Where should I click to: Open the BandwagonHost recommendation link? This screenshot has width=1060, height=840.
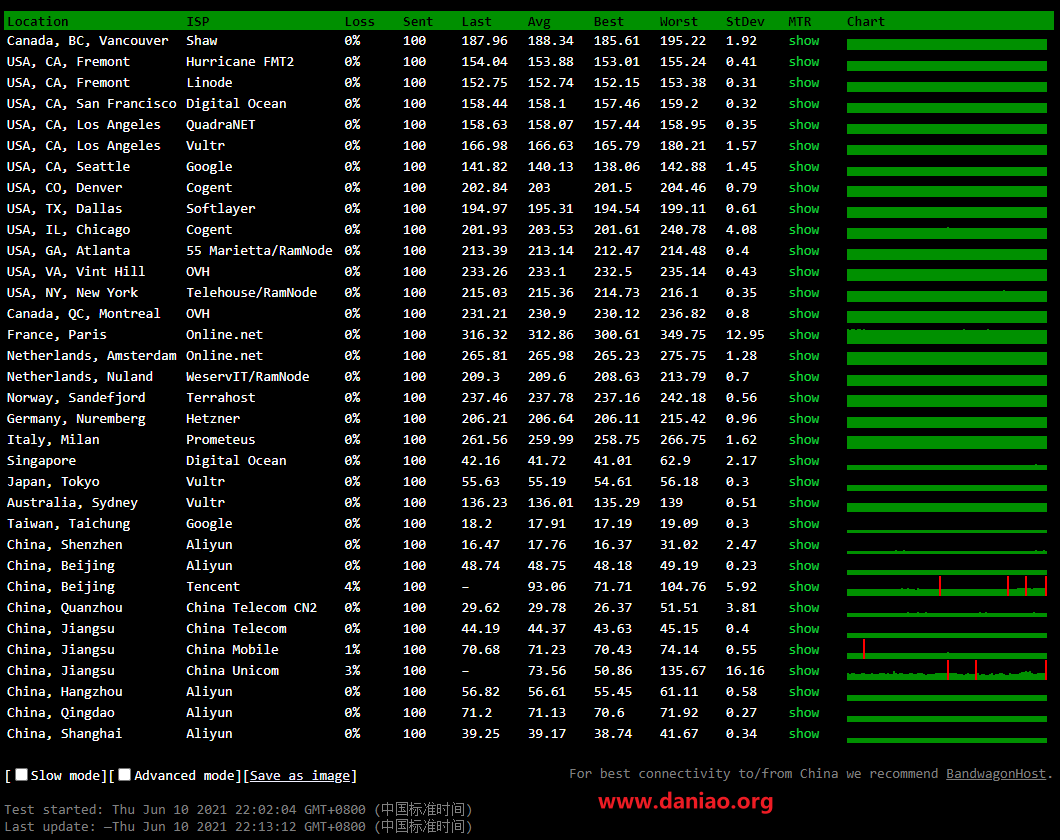996,774
